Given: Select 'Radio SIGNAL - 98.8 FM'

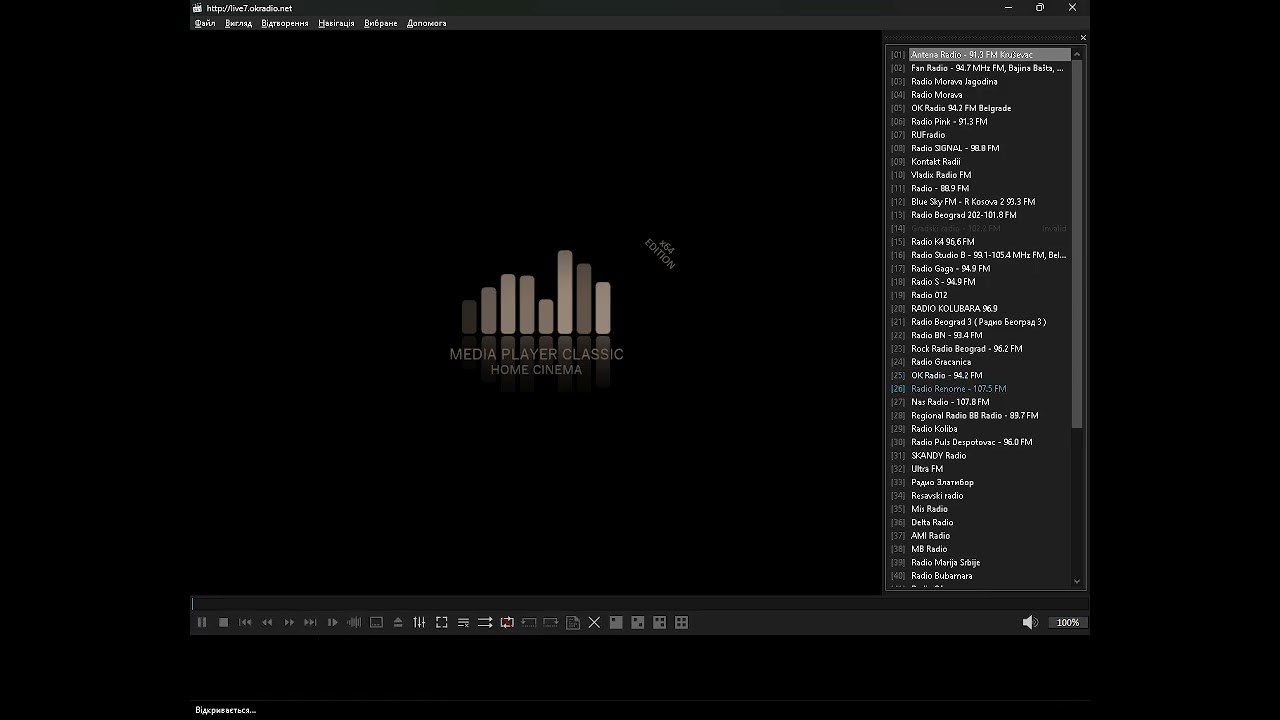Looking at the screenshot, I should pyautogui.click(x=979, y=148).
